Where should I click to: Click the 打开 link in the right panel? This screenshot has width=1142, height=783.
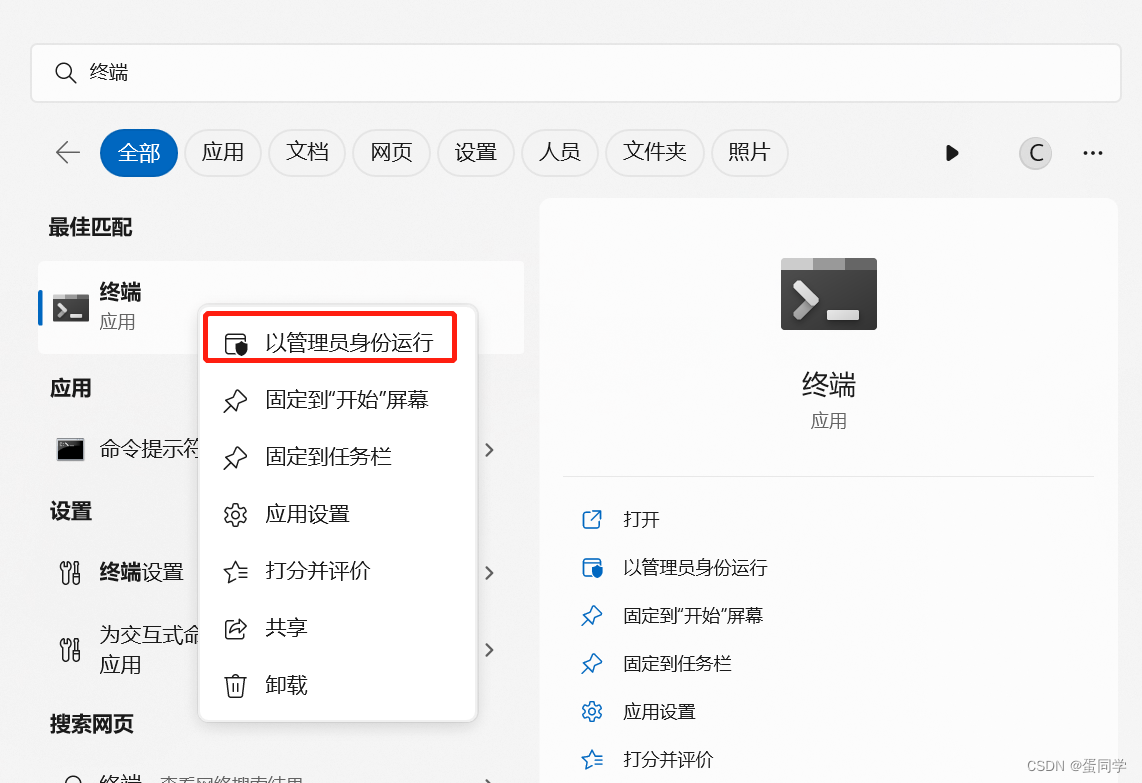click(641, 519)
